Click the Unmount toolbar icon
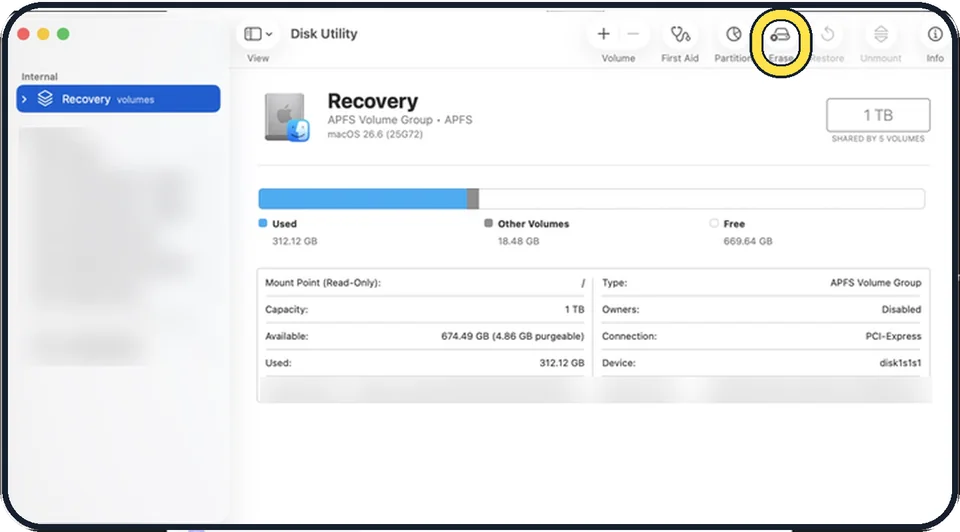 point(880,34)
